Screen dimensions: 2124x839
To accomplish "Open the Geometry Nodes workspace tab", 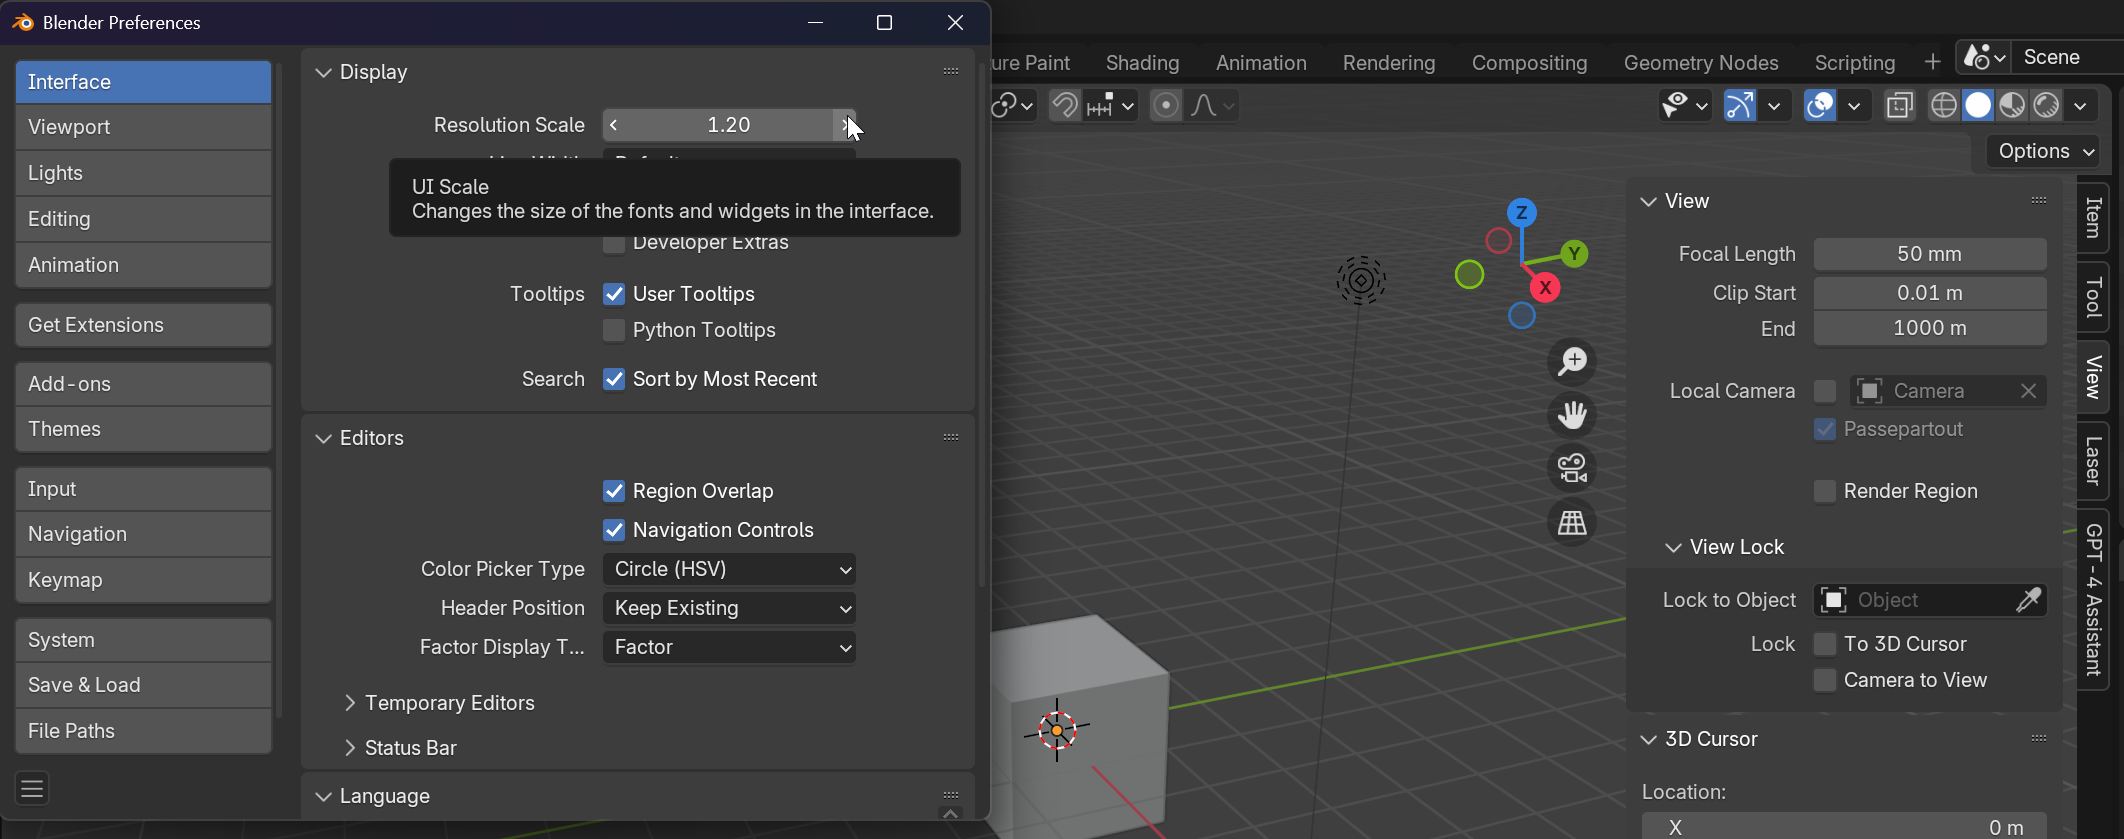I will (x=1701, y=62).
